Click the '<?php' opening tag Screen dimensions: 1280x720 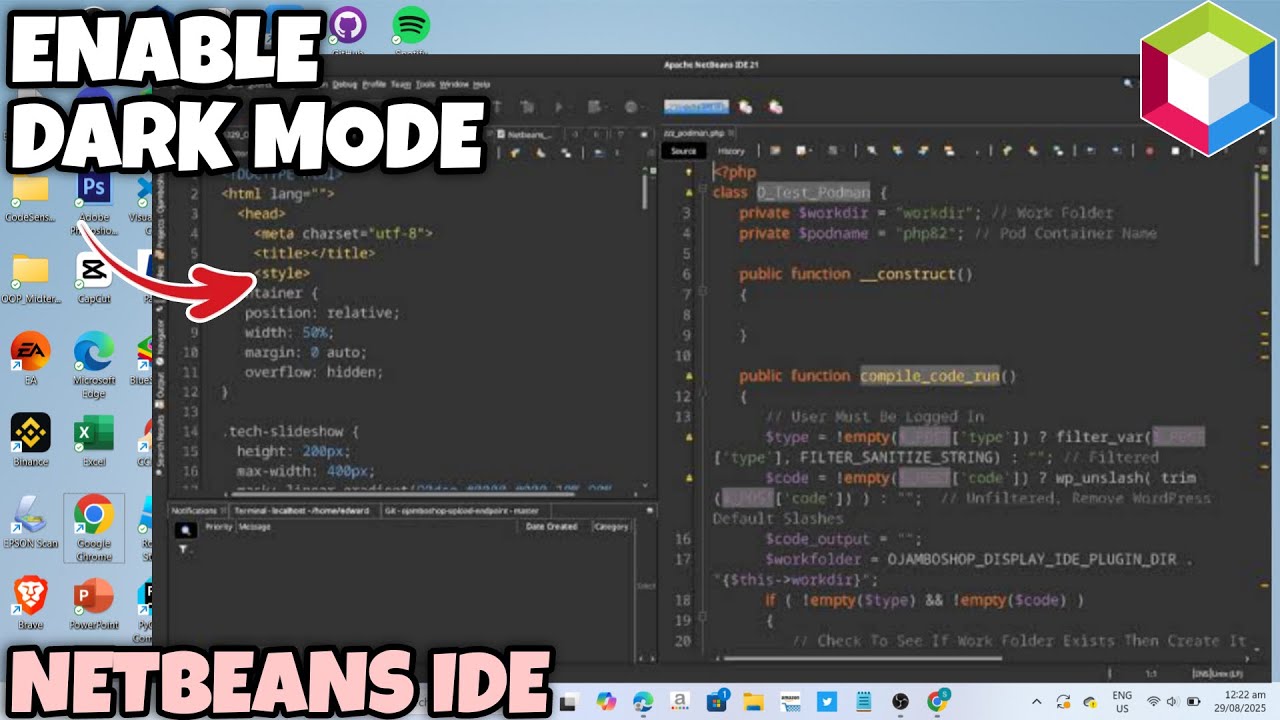(734, 172)
